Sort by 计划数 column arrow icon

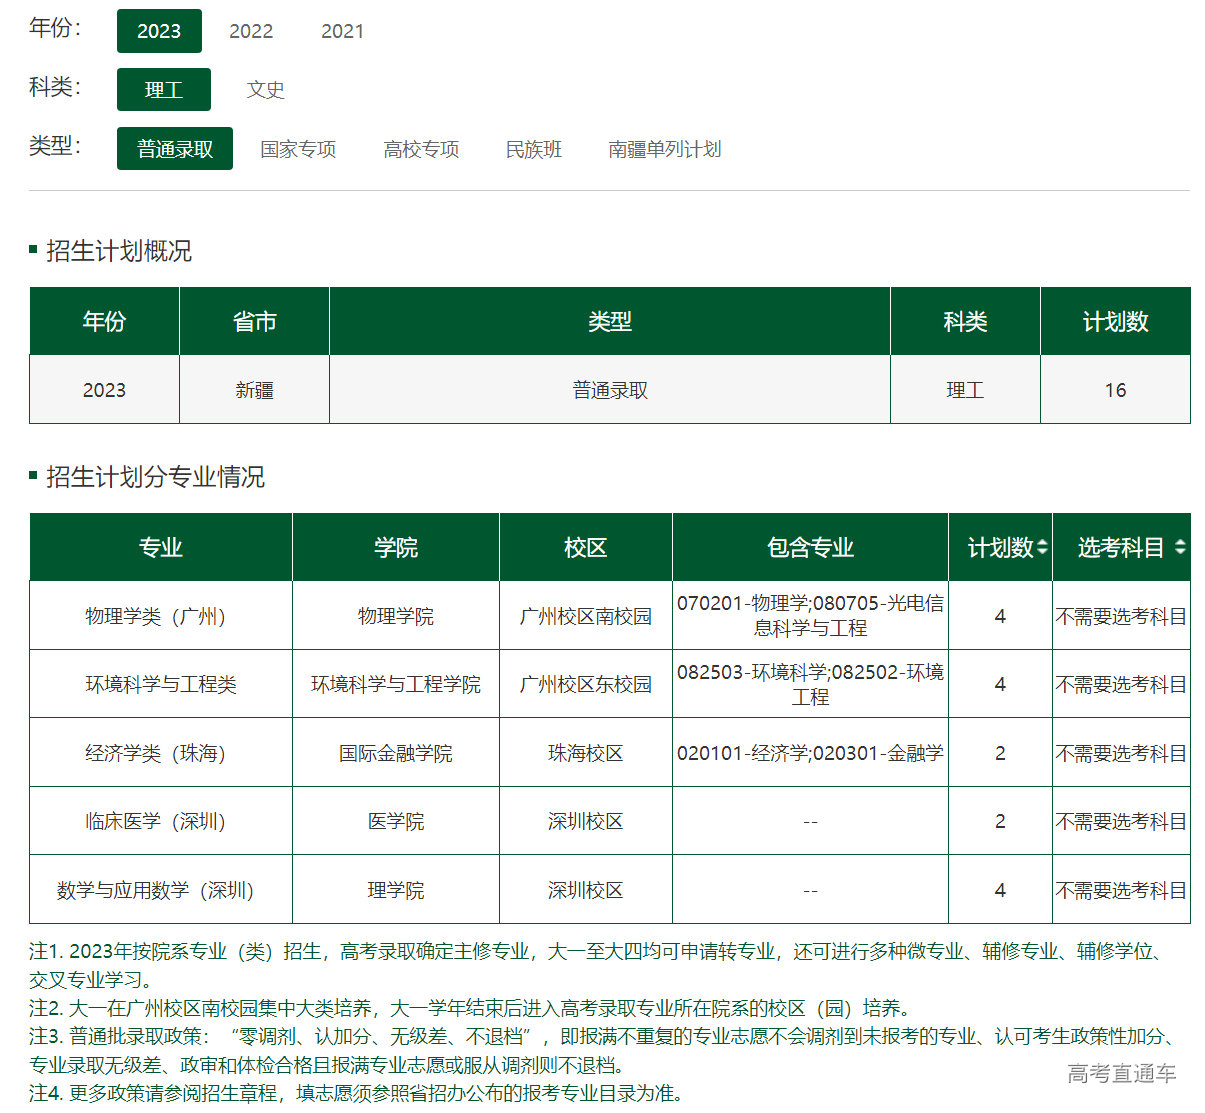[x=1042, y=547]
